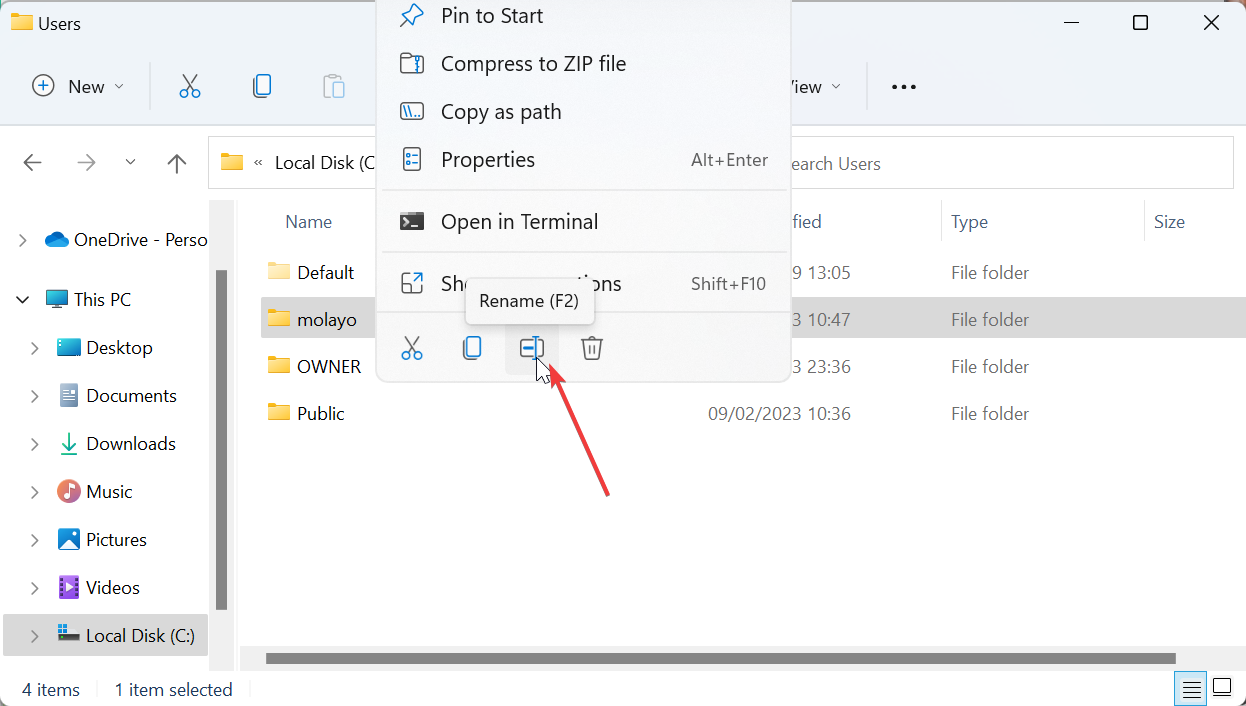The image size is (1246, 706).
Task: Click the Share icon in the context menu
Action: coord(412,283)
